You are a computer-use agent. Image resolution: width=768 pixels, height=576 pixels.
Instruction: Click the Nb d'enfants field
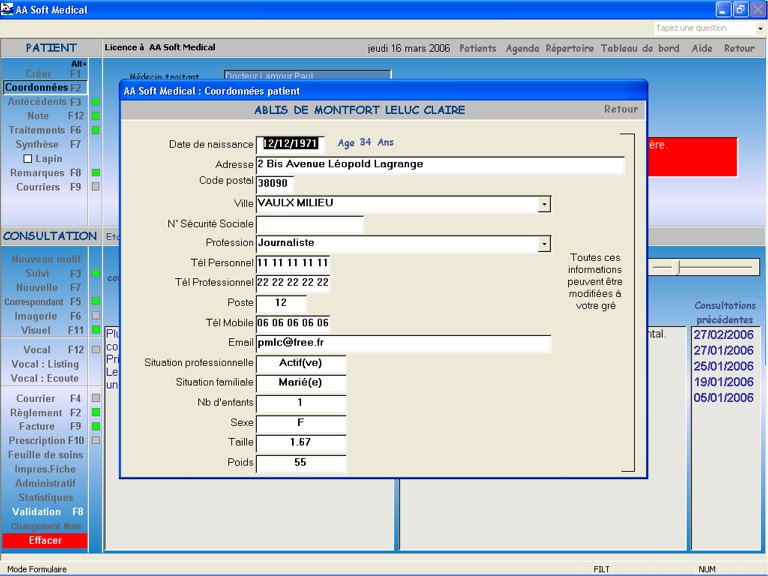point(301,403)
